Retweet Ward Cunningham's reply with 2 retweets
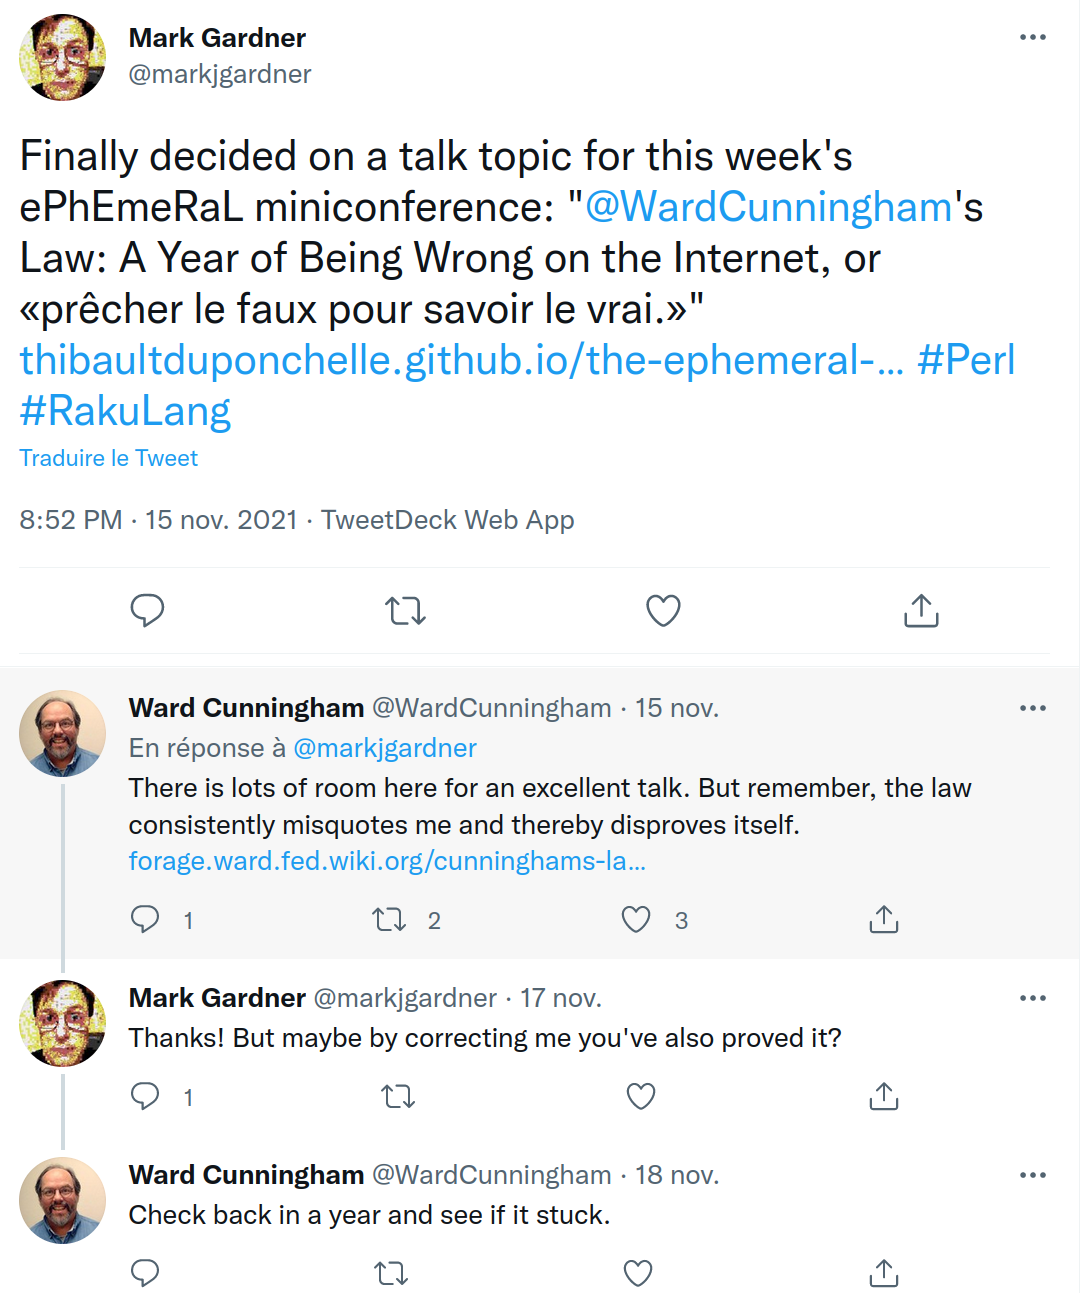 coord(389,919)
